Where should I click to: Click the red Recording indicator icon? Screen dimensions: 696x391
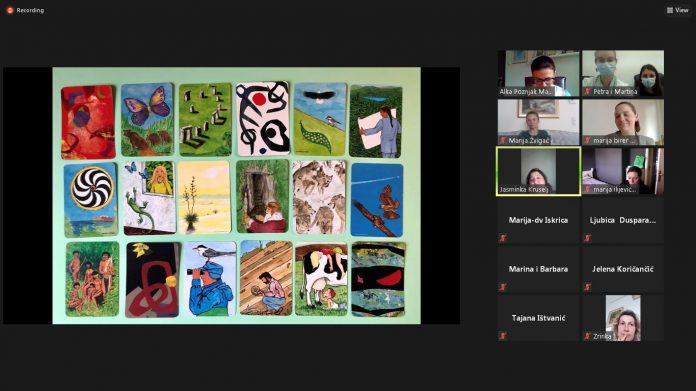click(10, 10)
